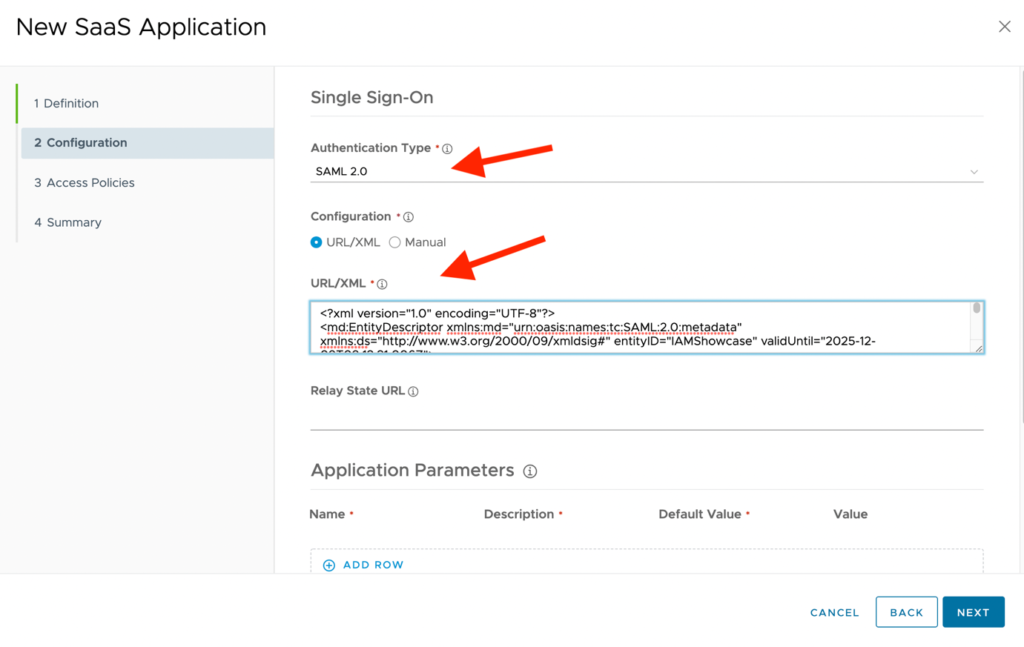Click the info icon beside Authentication Type

pyautogui.click(x=447, y=147)
